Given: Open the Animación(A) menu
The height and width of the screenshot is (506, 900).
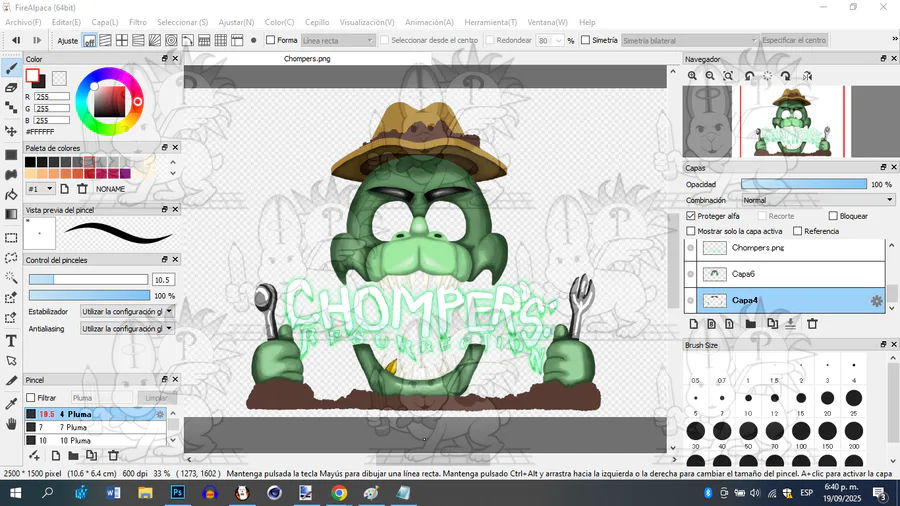Looking at the screenshot, I should [x=429, y=22].
